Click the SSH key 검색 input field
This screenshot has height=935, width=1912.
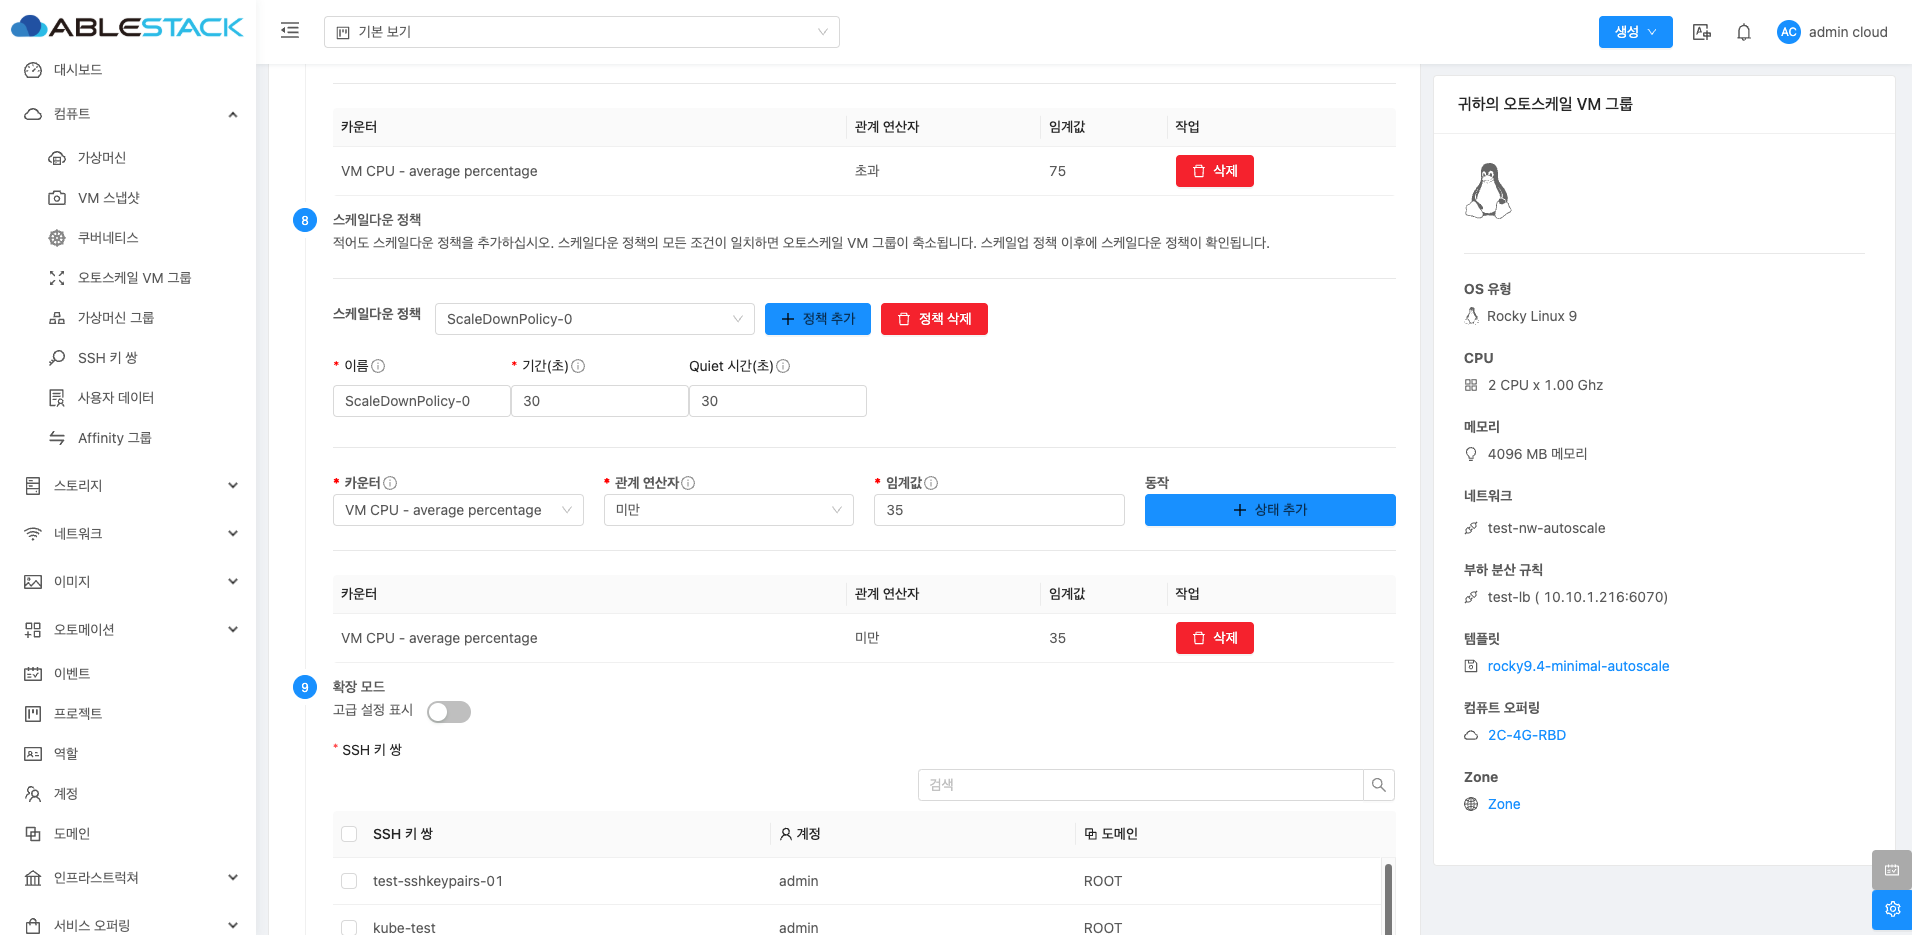tap(1140, 785)
